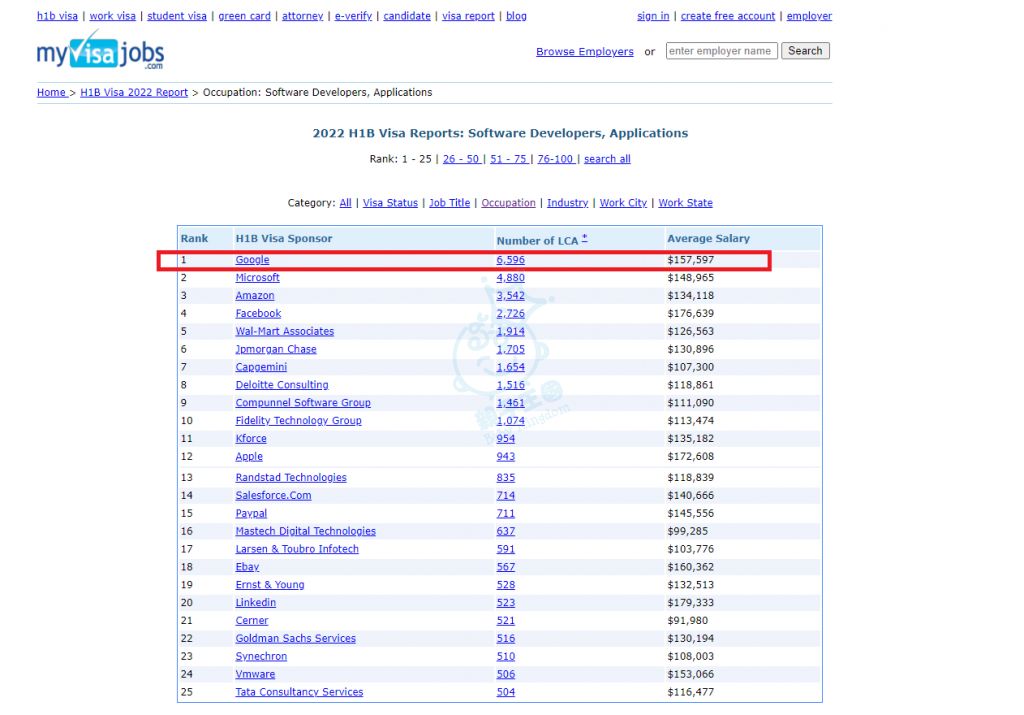Click the sign in link
Image resolution: width=1024 pixels, height=715 pixels.
(653, 16)
